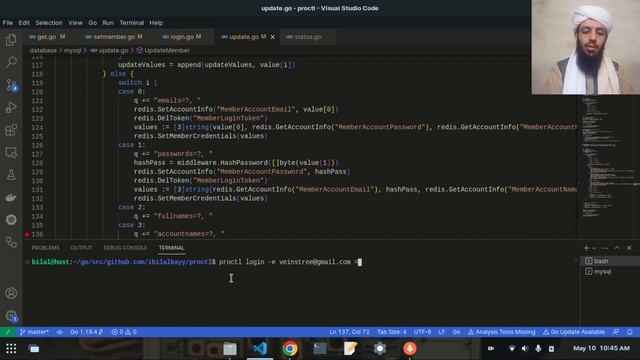Open the Help menu
This screenshot has width=640, height=360.
tap(156, 23)
